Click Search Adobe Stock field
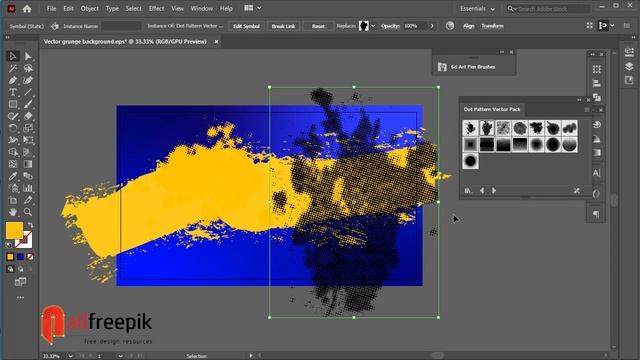 pyautogui.click(x=549, y=9)
